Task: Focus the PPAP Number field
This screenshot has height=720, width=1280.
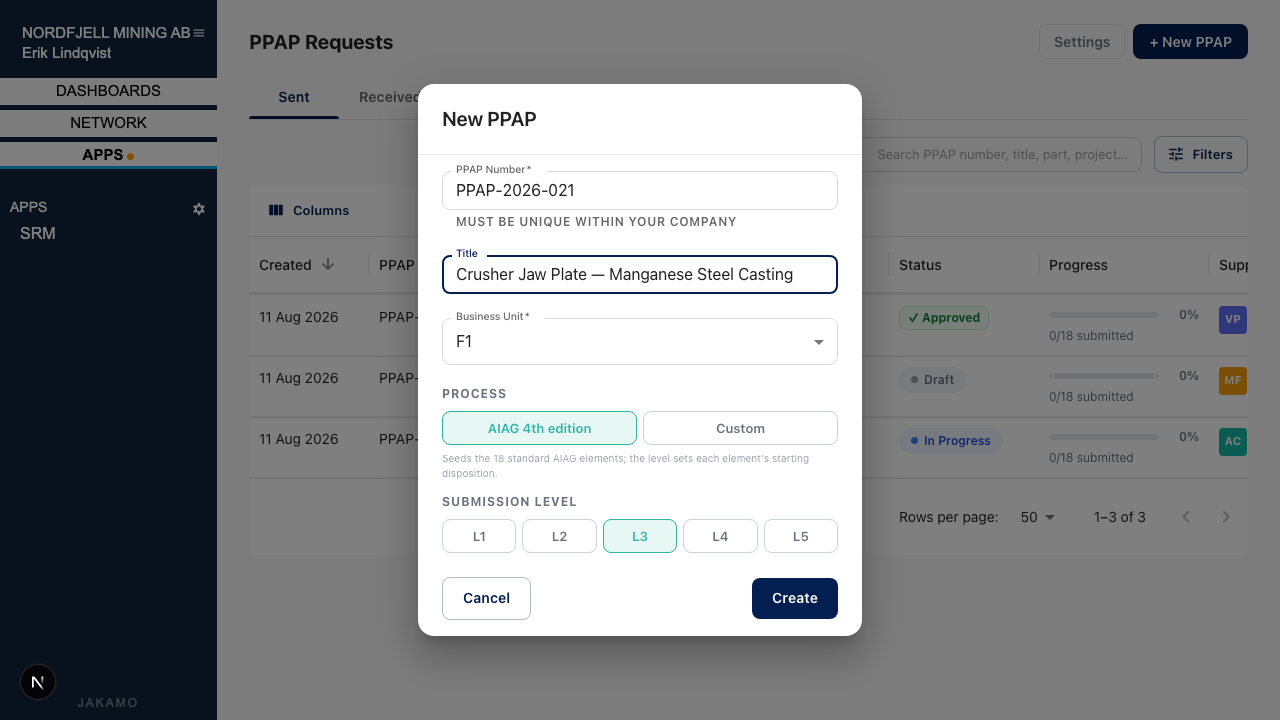Action: (640, 190)
